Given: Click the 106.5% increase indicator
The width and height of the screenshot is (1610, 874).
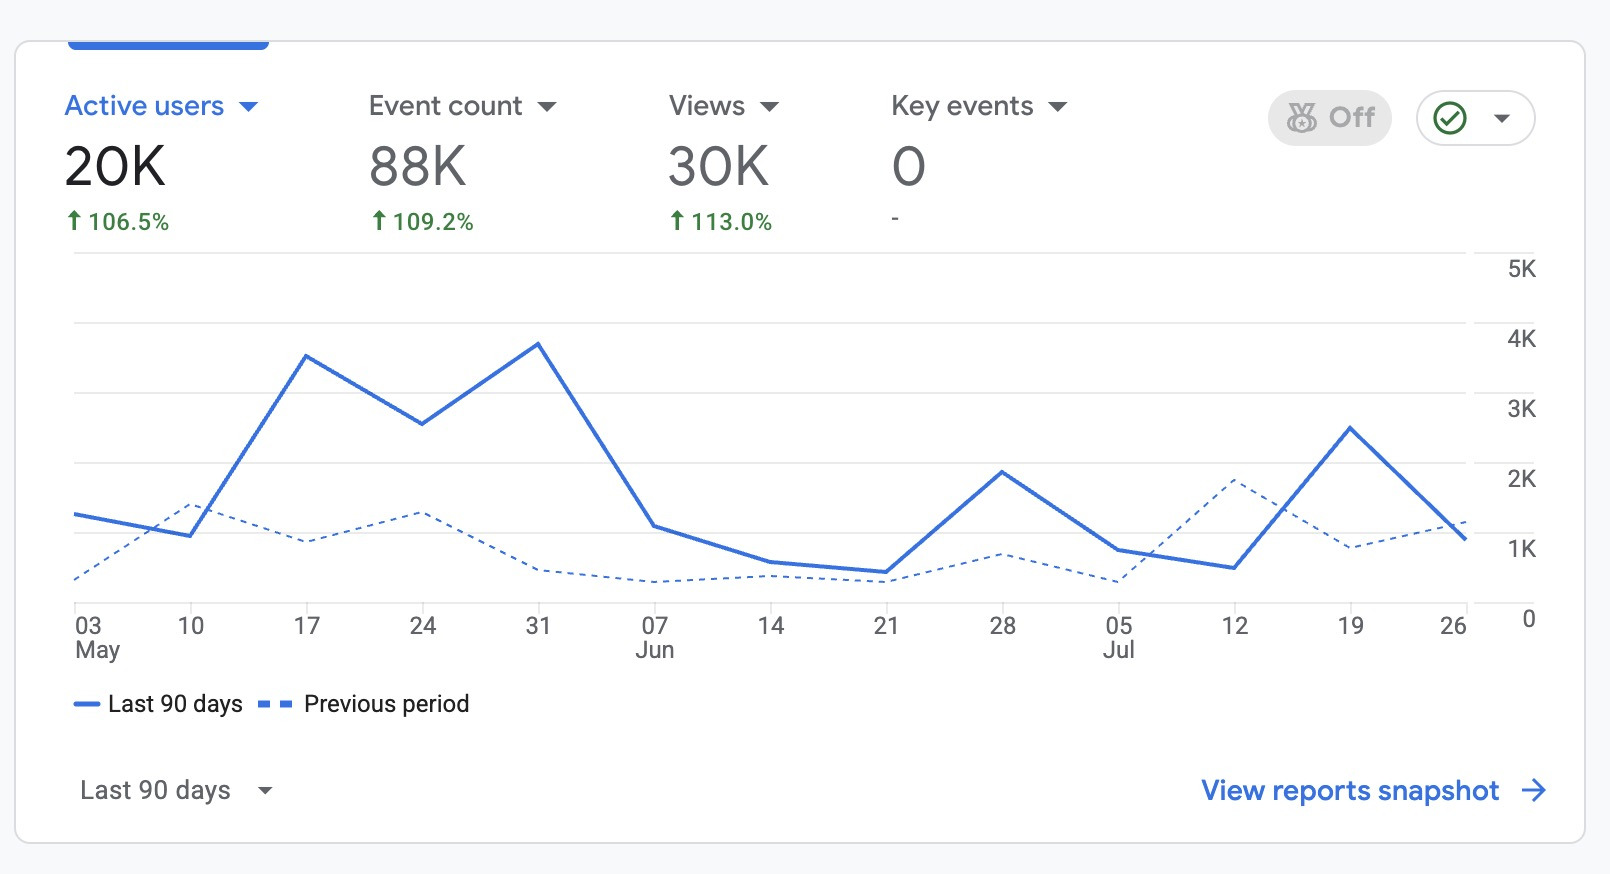Looking at the screenshot, I should click(x=118, y=221).
